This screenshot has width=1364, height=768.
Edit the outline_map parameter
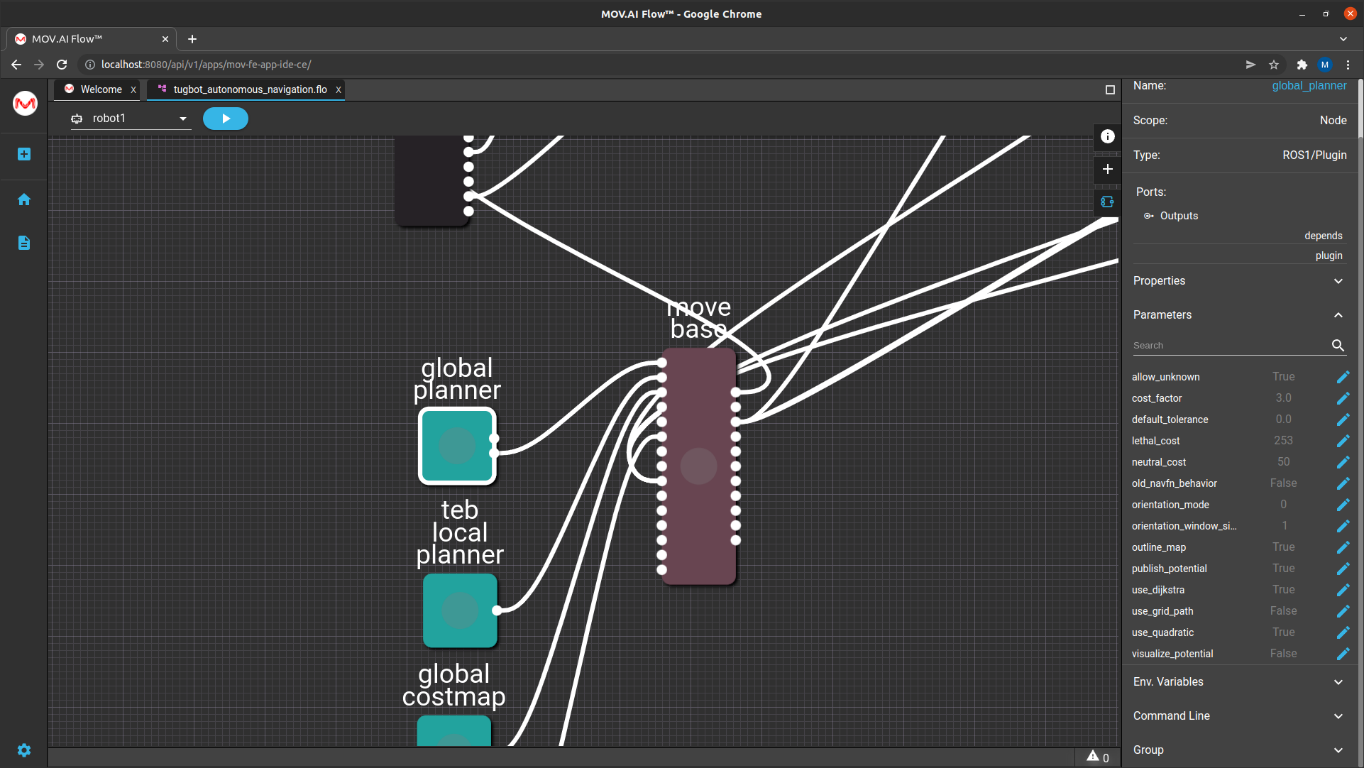tap(1343, 547)
